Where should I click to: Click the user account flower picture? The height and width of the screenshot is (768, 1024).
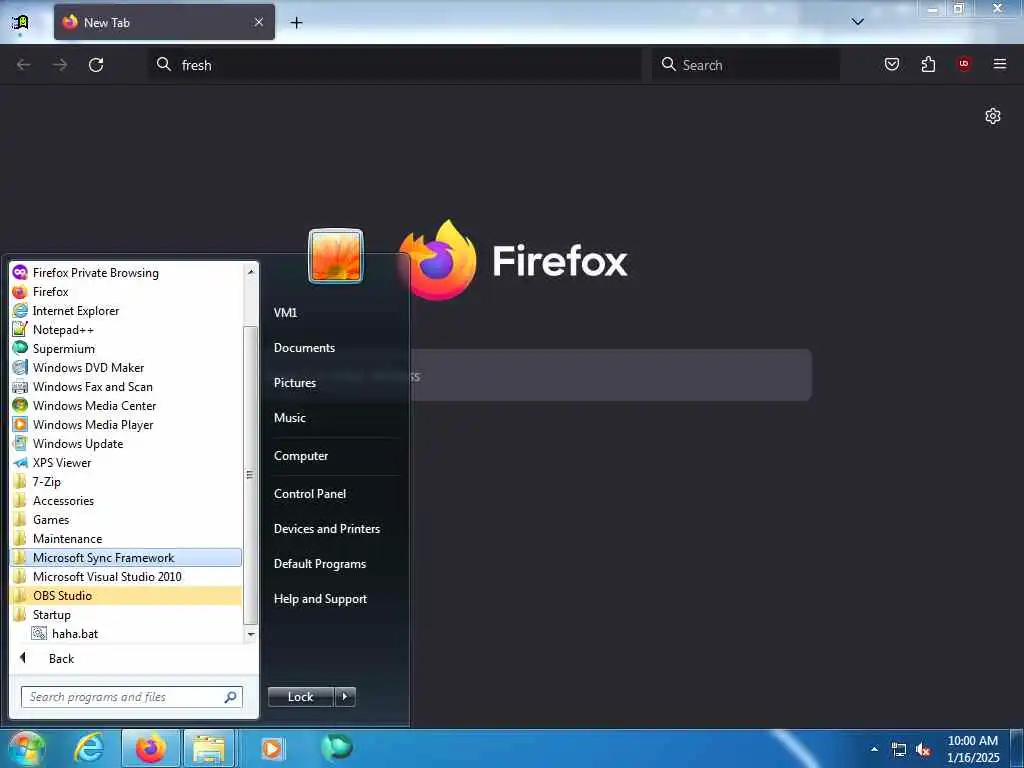[336, 256]
